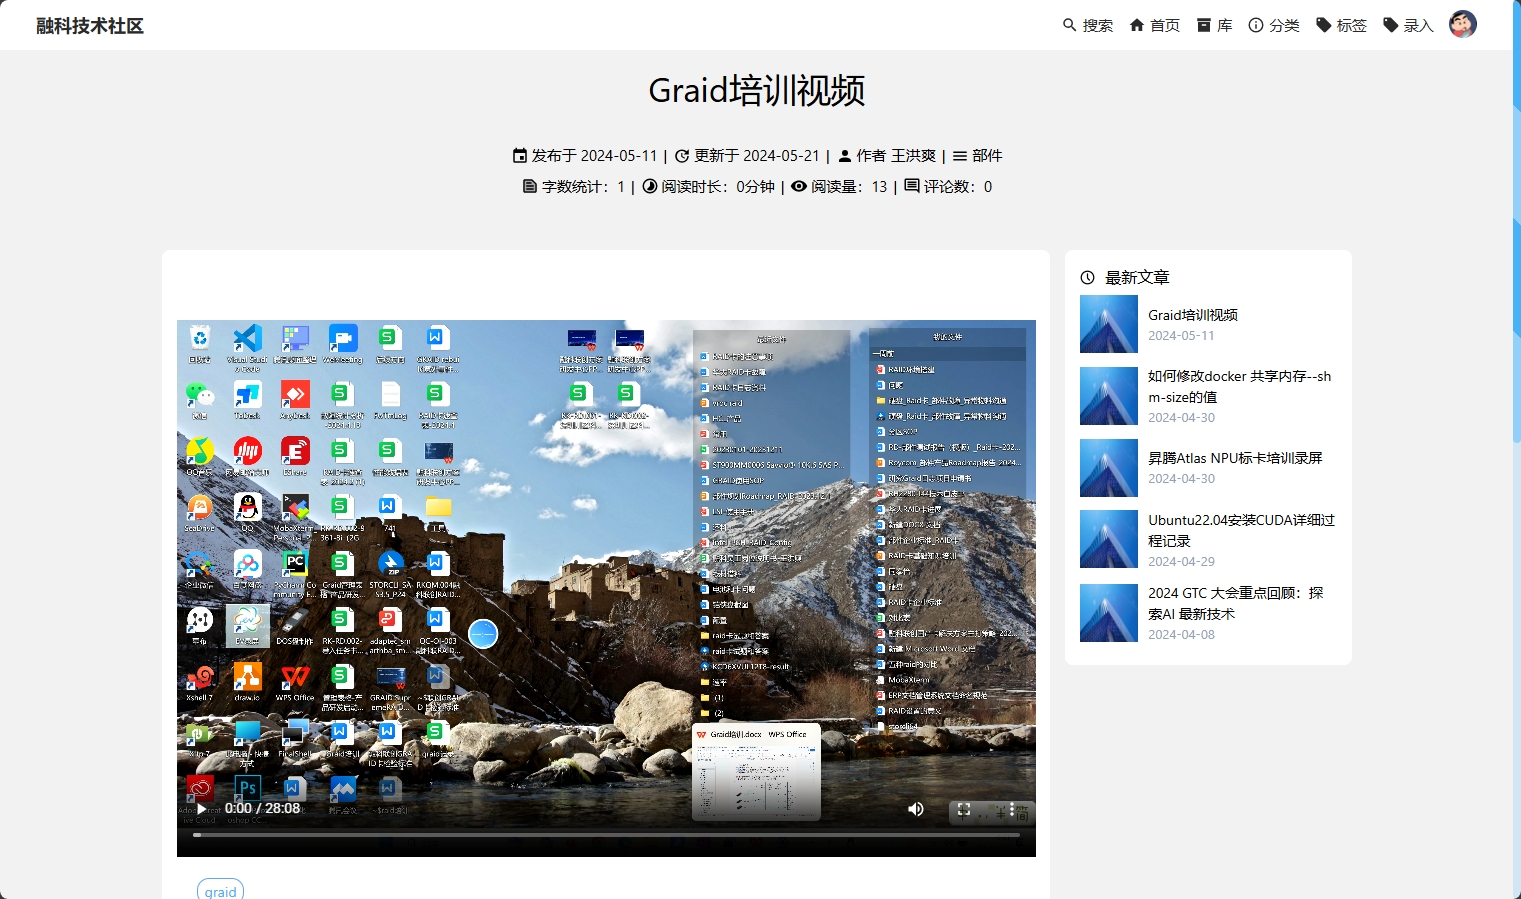Mute the video with the speaker icon
Viewport: 1521px width, 899px height.
click(915, 809)
